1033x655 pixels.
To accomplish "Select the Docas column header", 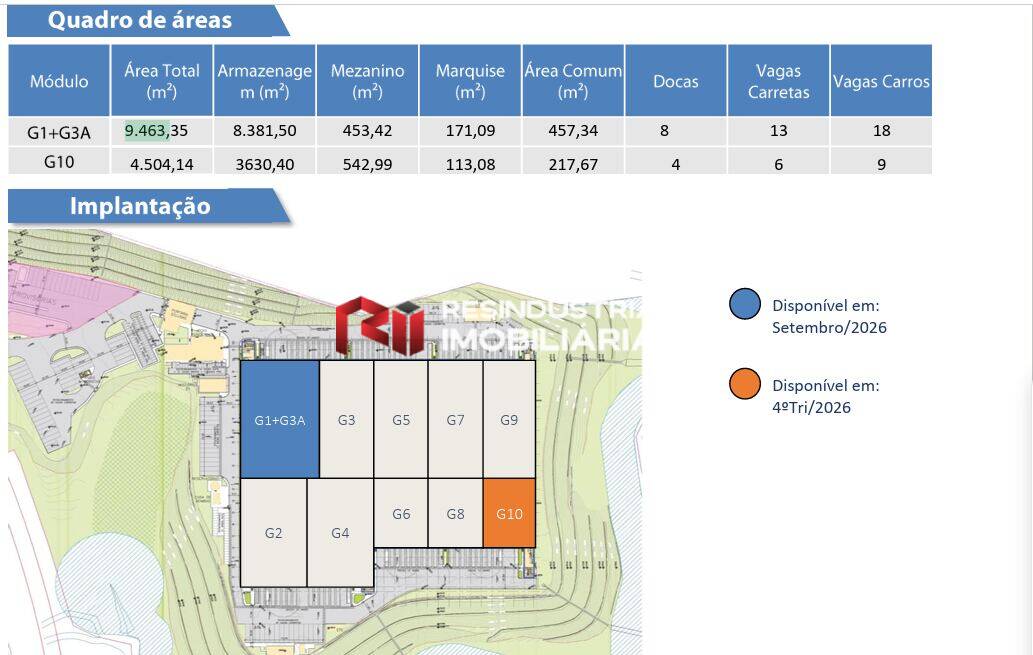I will tap(675, 80).
